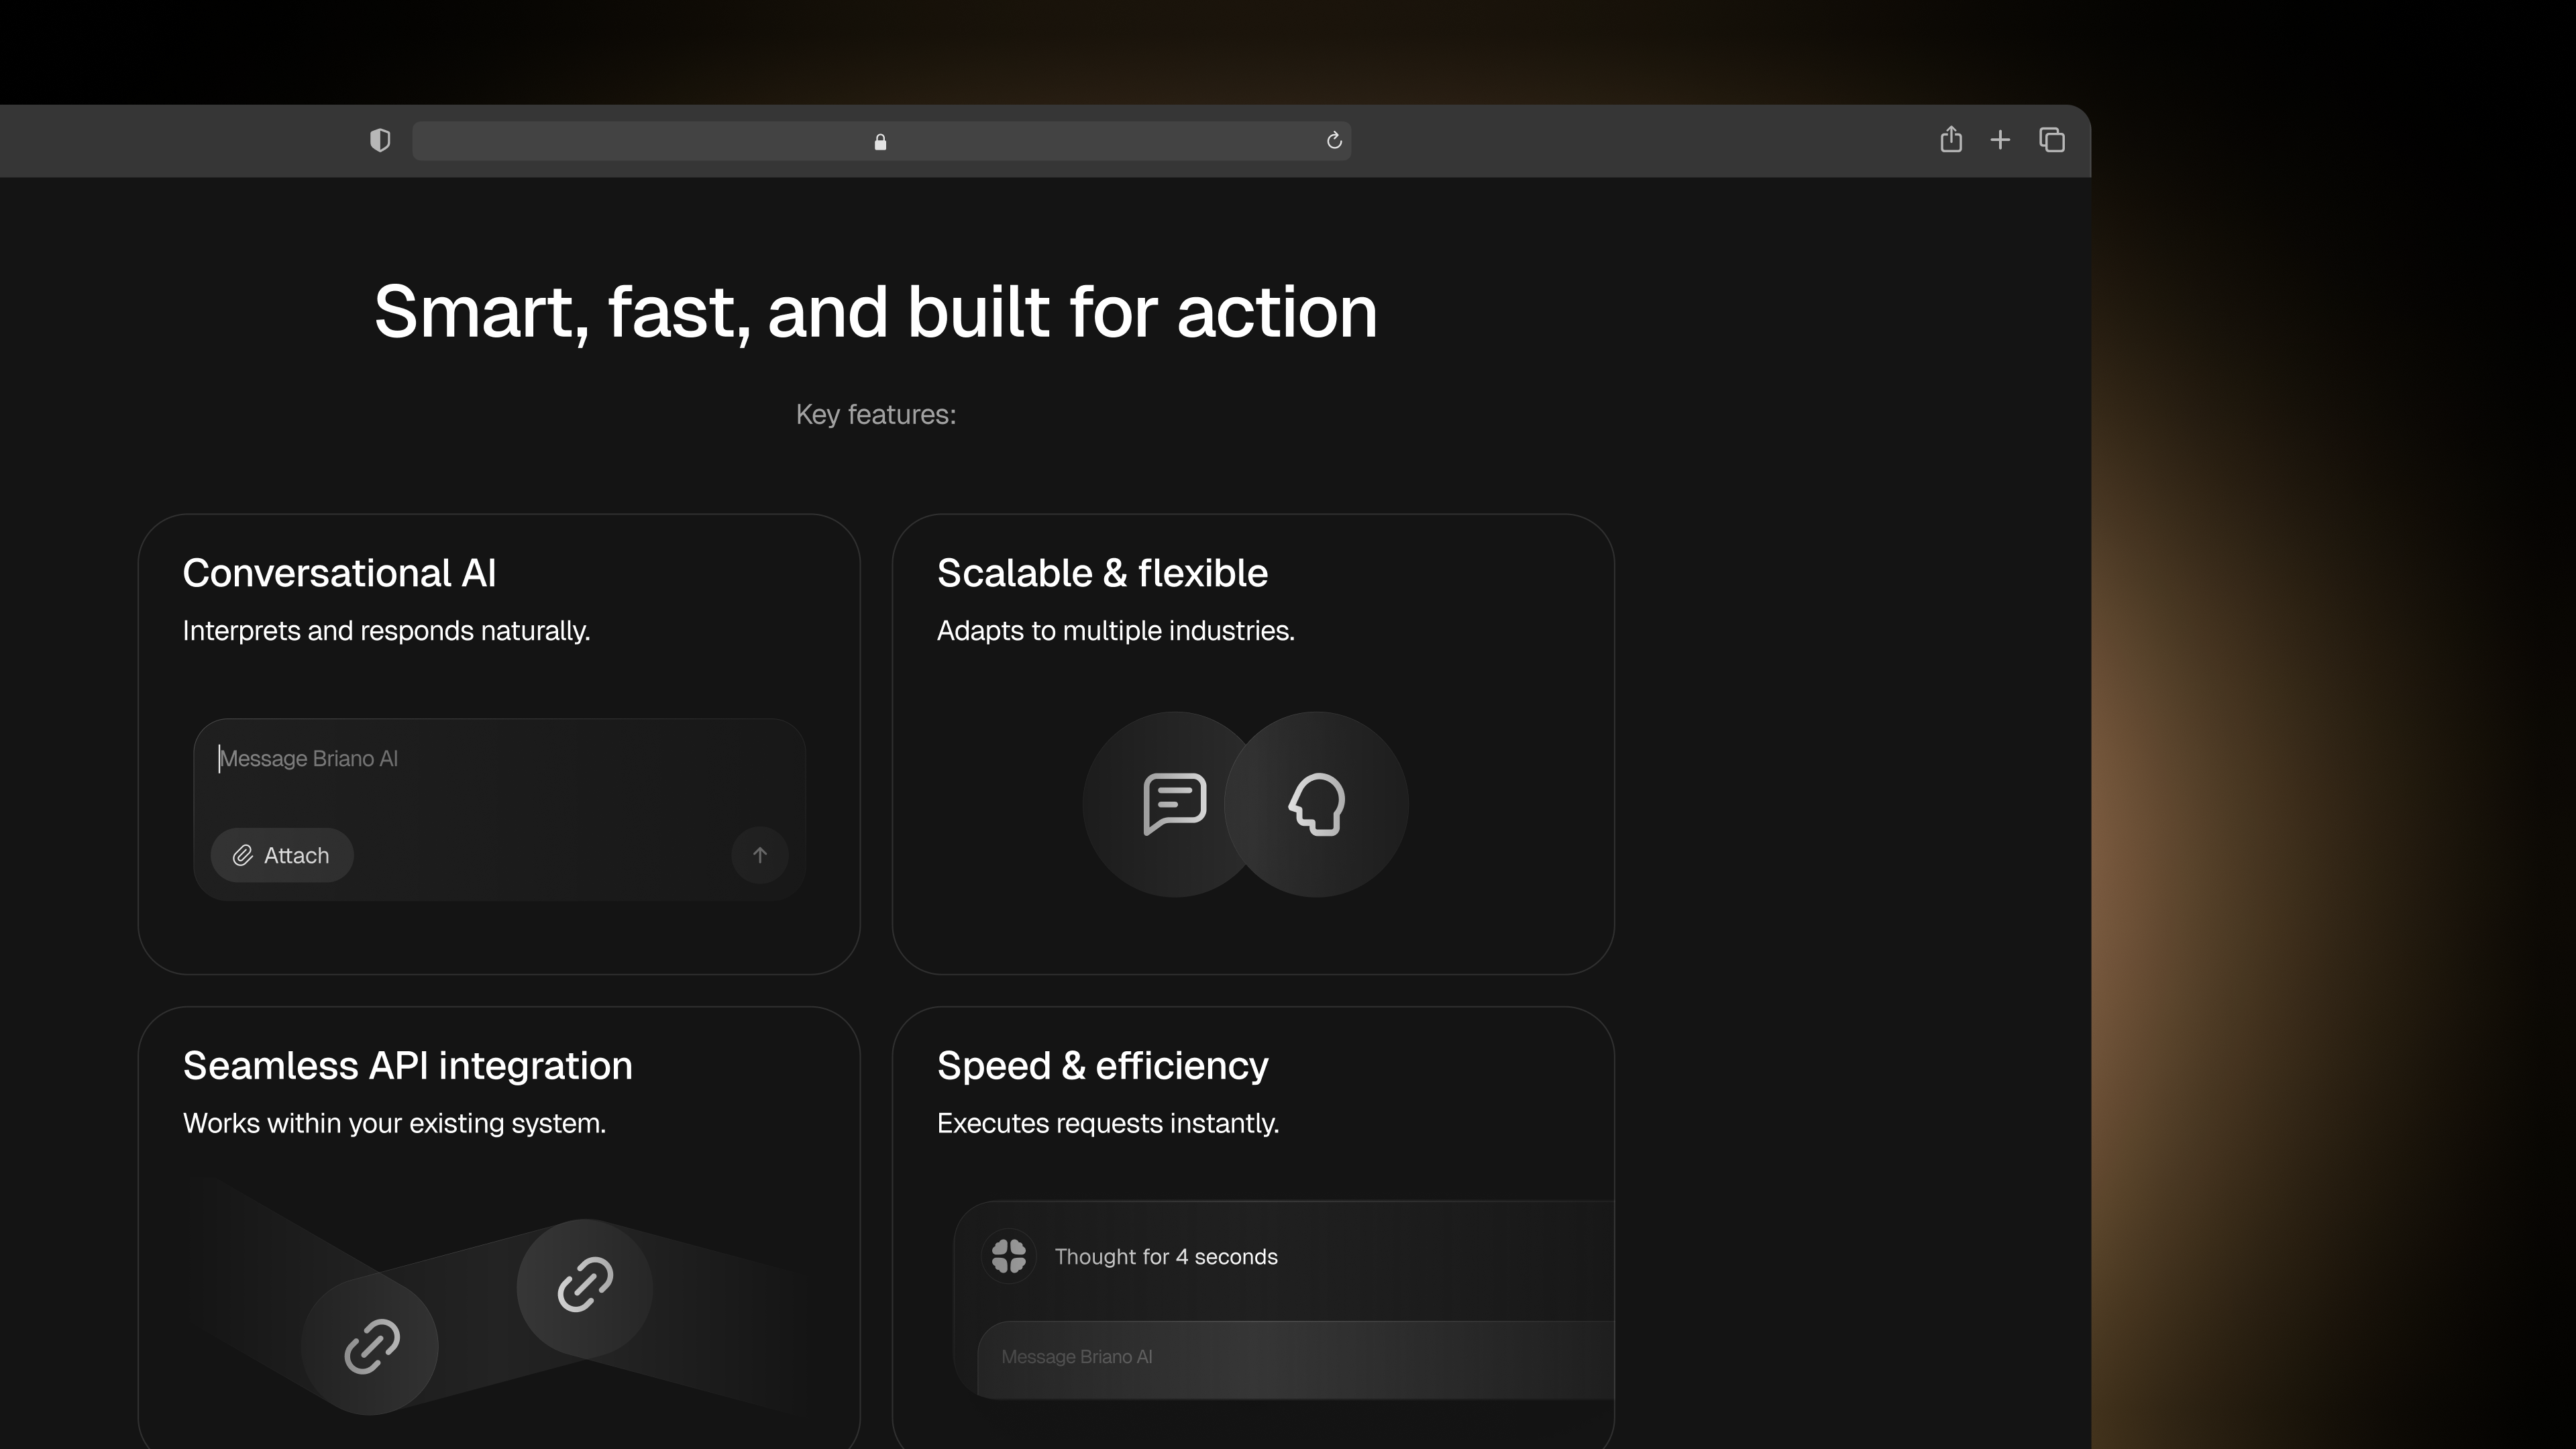Click 'Works within your existing system.' text

coord(394,1124)
